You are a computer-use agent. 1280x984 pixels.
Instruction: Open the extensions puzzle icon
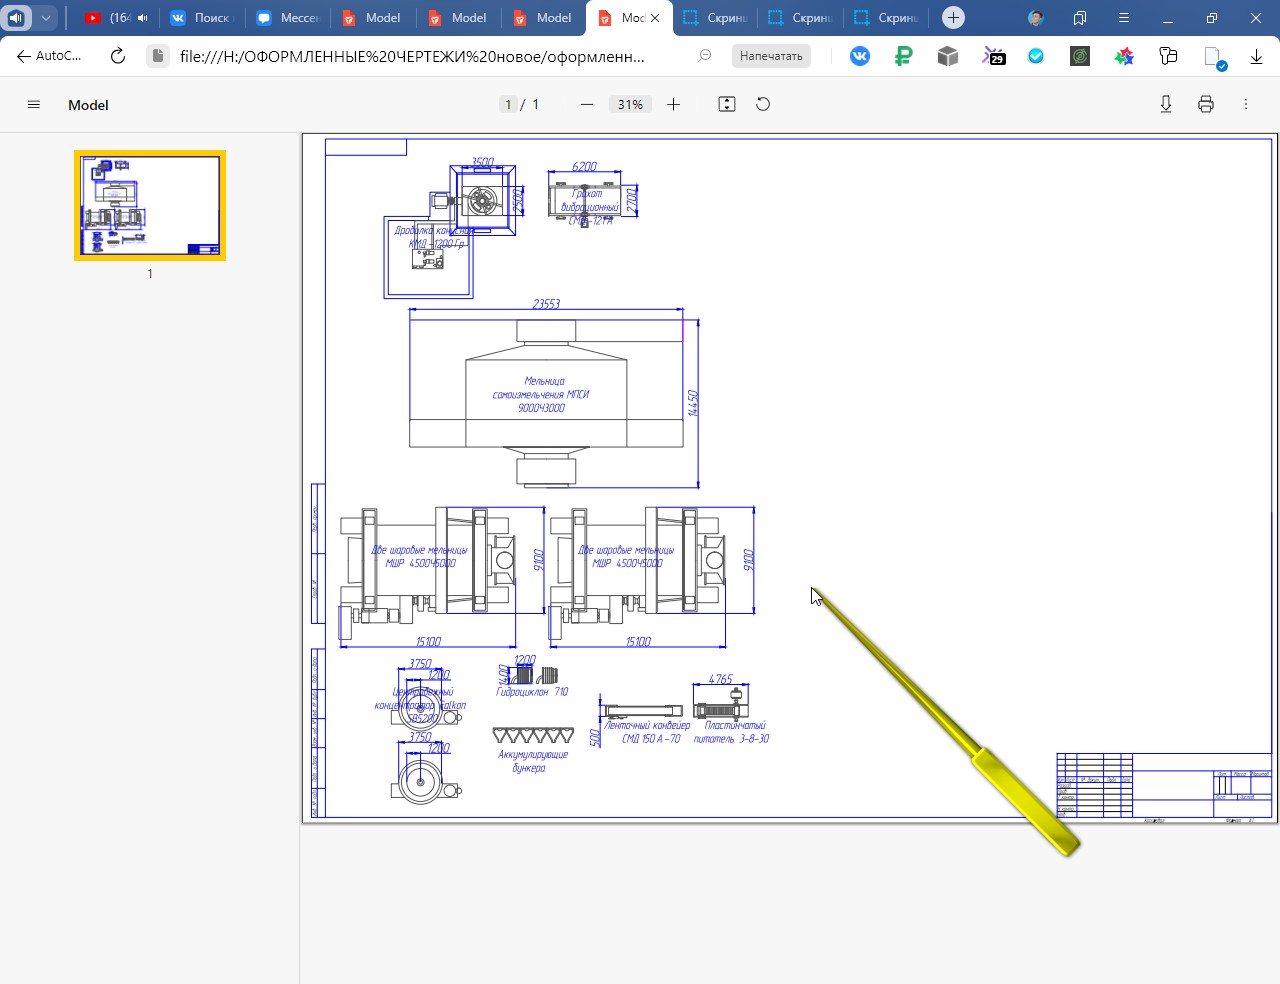click(1168, 56)
